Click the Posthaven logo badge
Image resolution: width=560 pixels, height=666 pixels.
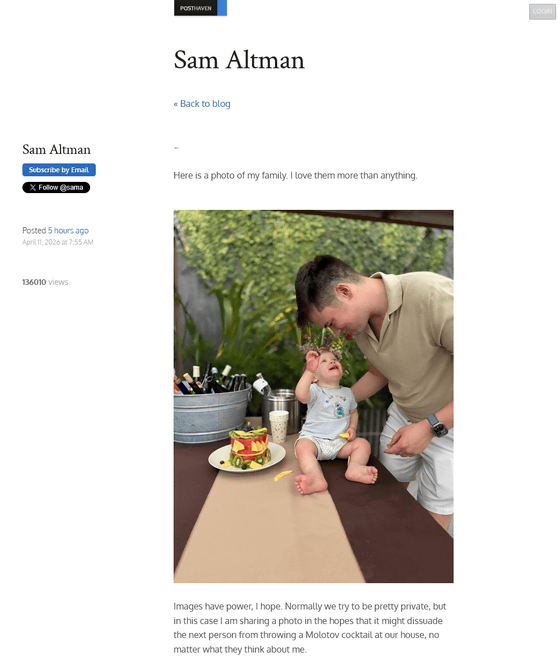click(x=195, y=8)
